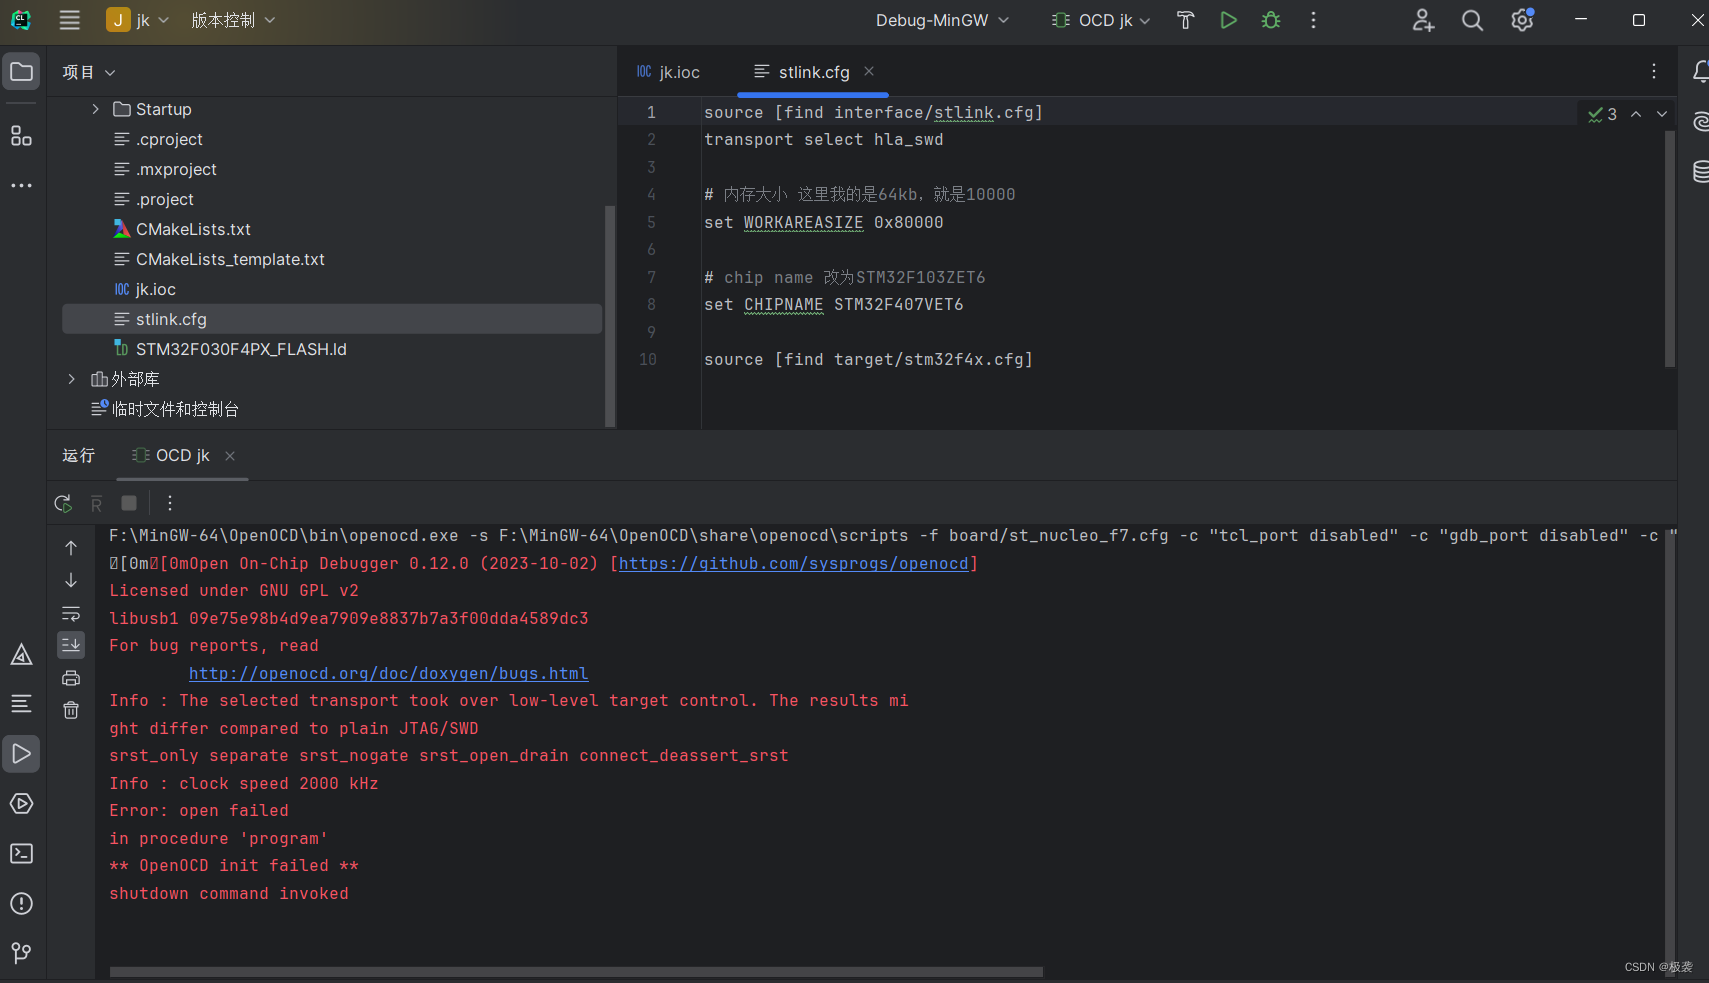Switch to the jk.ioc editor tab

click(x=668, y=72)
